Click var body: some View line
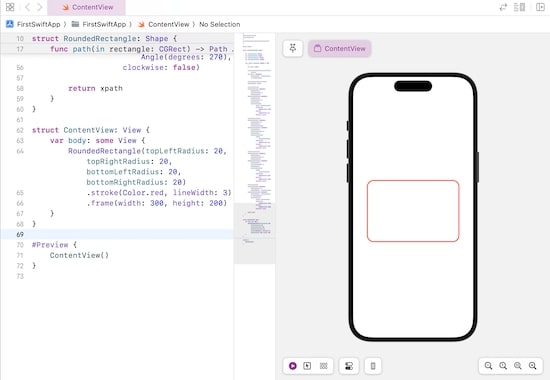Image resolution: width=550 pixels, height=380 pixels. pyautogui.click(x=98, y=141)
